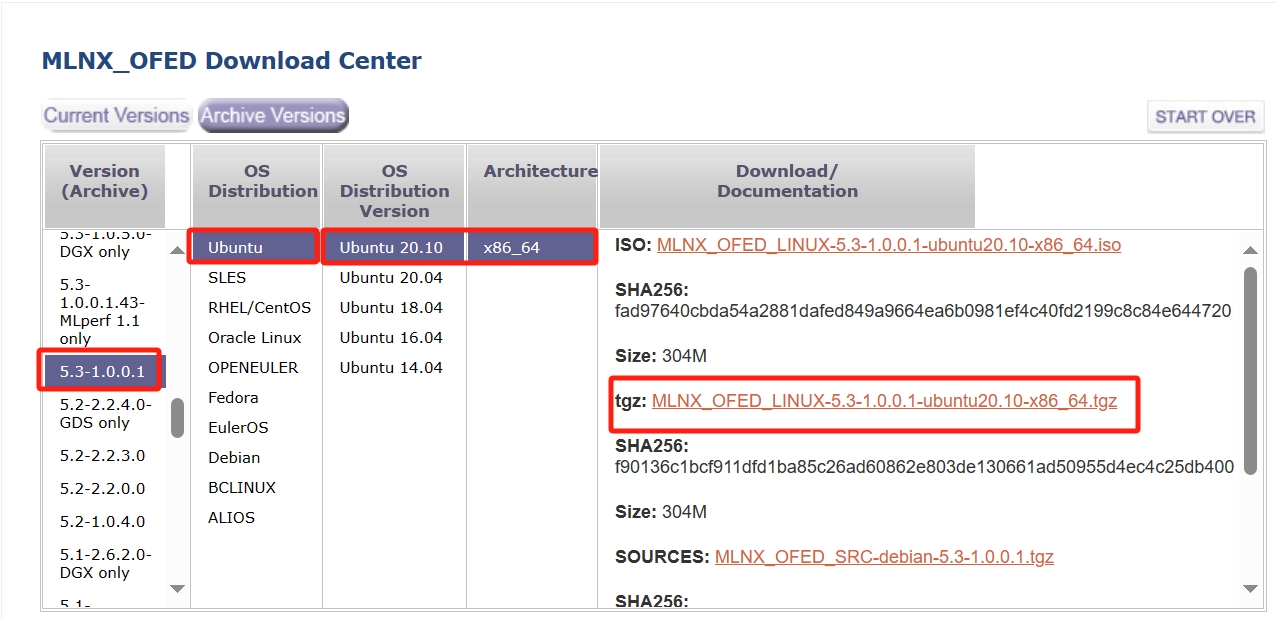The width and height of the screenshot is (1276, 618).
Task: Choose Debian distribution
Action: [234, 457]
